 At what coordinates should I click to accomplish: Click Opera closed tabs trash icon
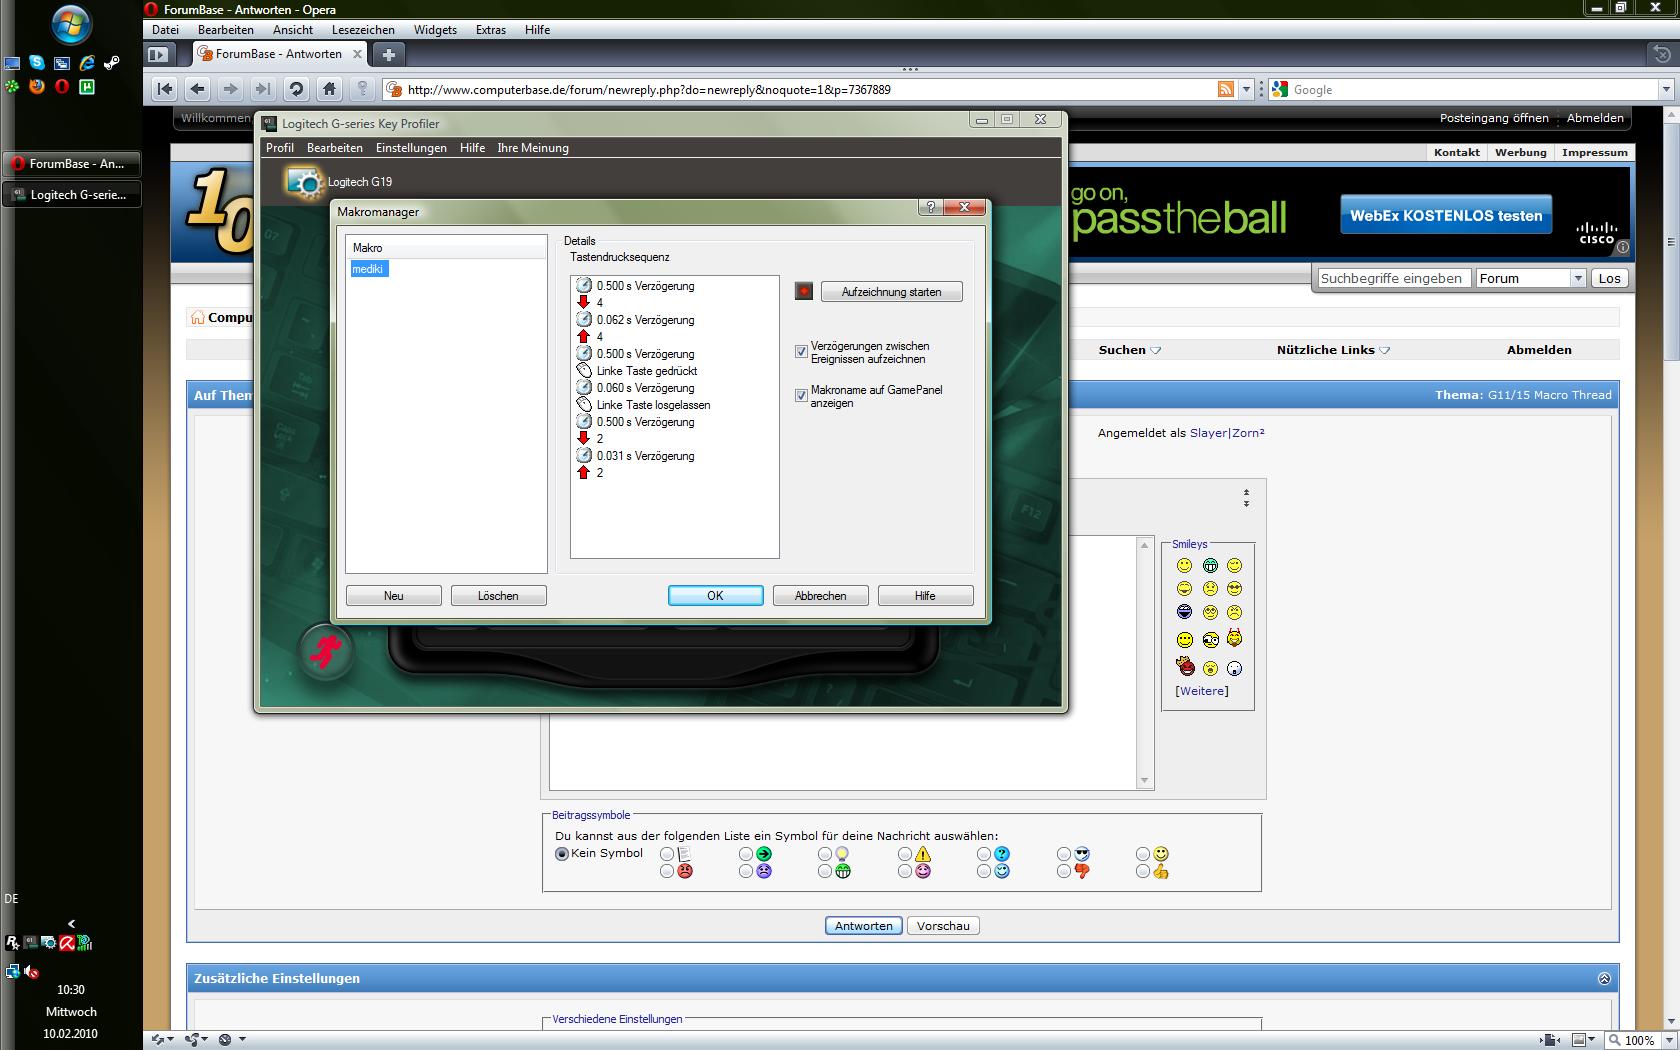point(1660,53)
